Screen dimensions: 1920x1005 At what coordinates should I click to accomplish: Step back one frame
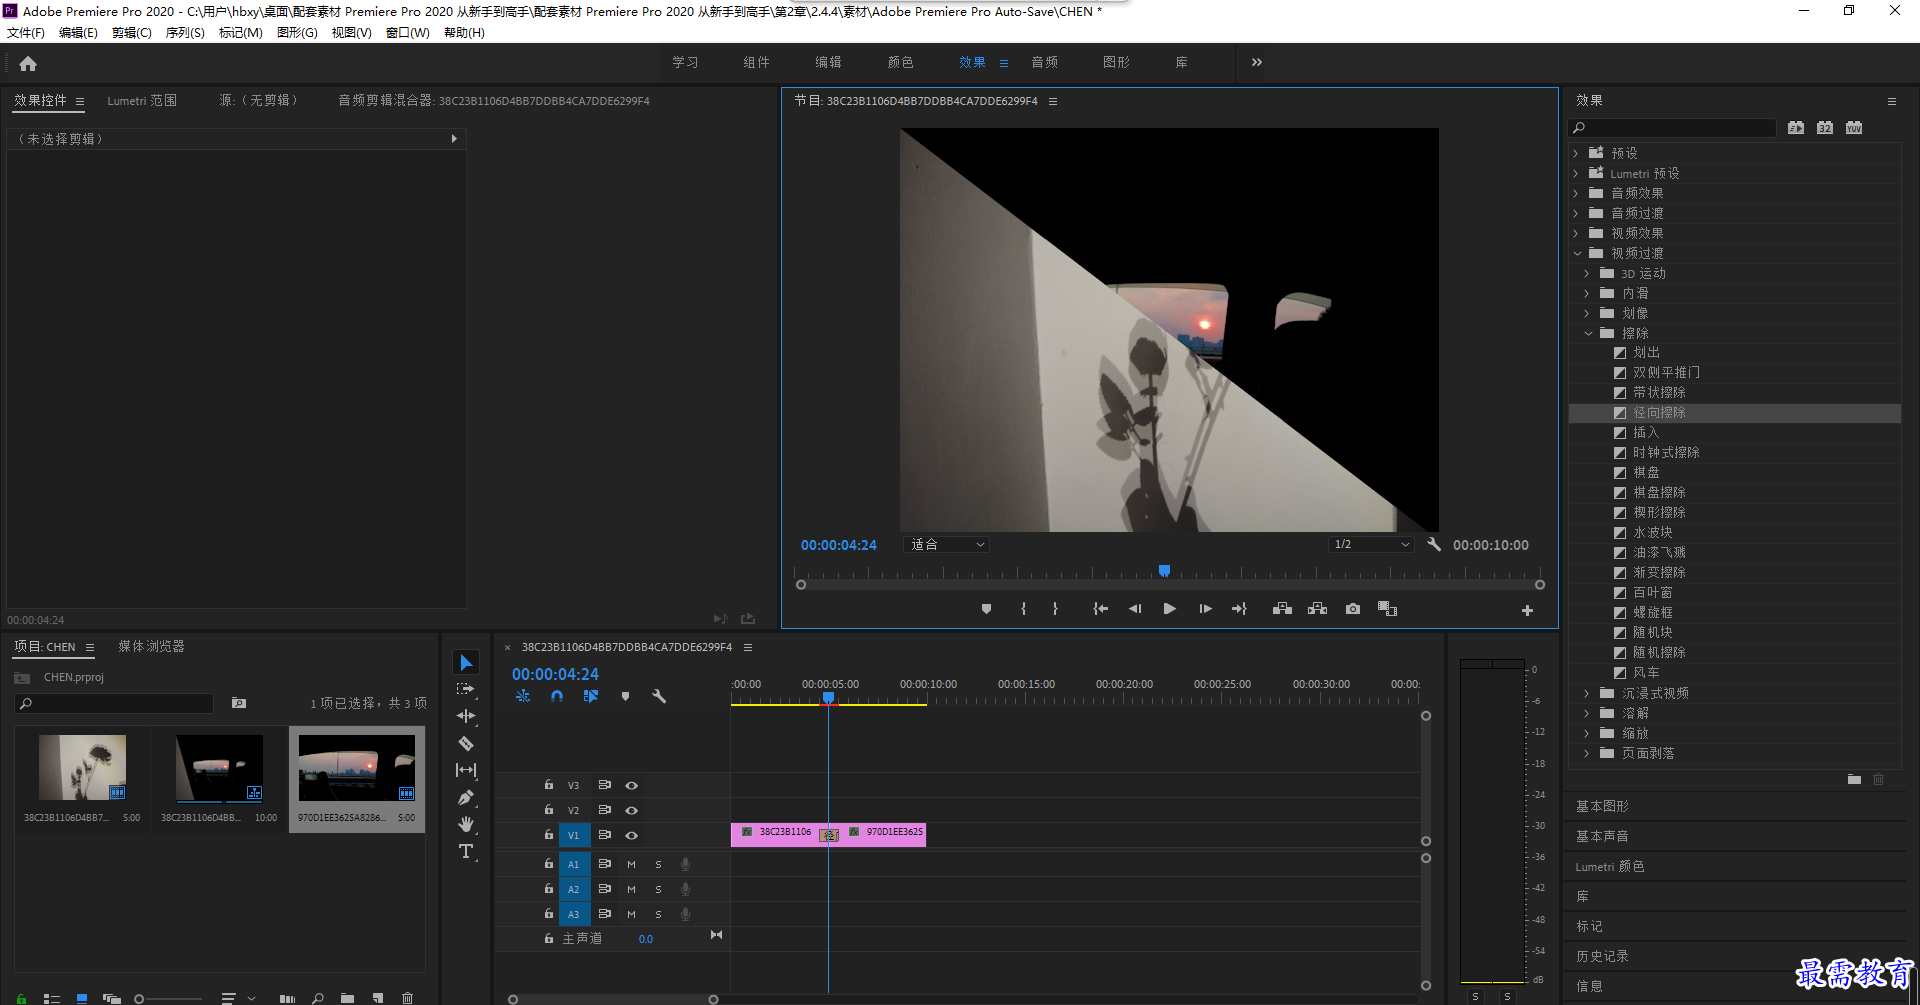coord(1135,609)
